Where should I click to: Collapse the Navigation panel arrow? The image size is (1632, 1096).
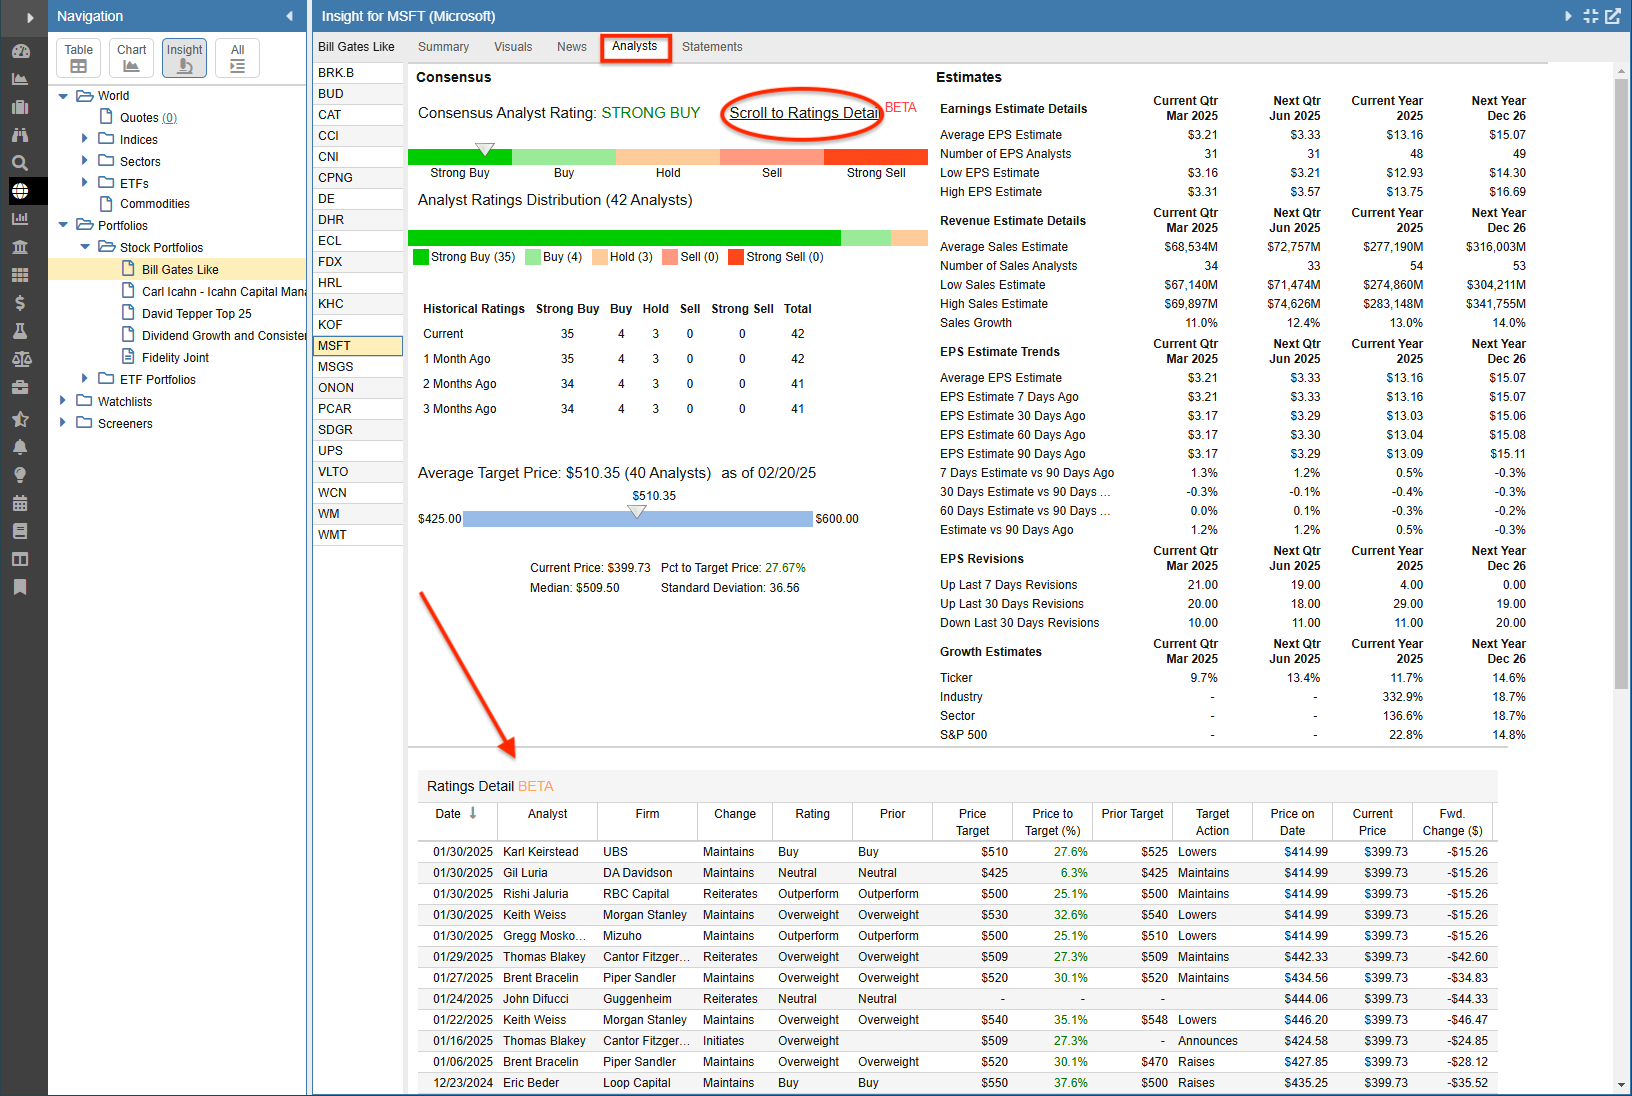[x=290, y=16]
